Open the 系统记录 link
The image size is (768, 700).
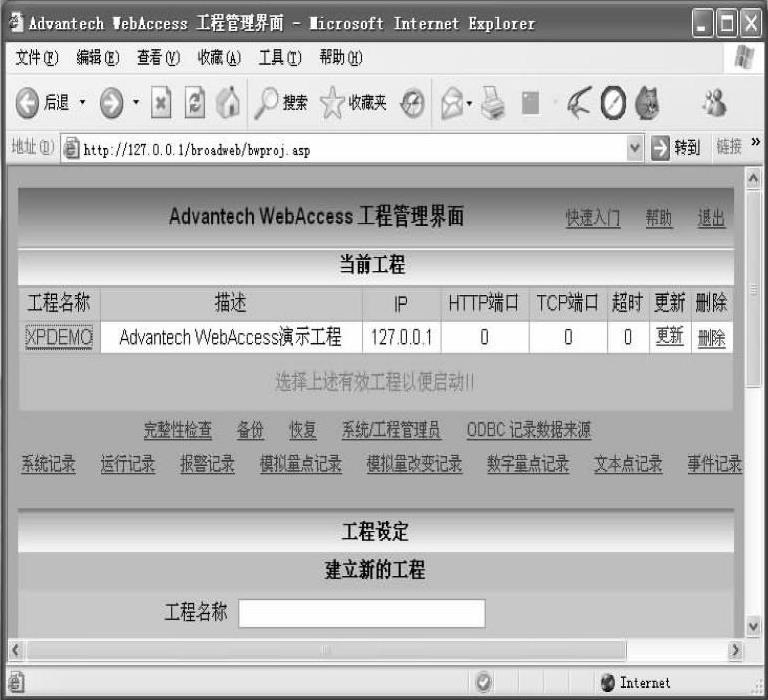[x=48, y=464]
